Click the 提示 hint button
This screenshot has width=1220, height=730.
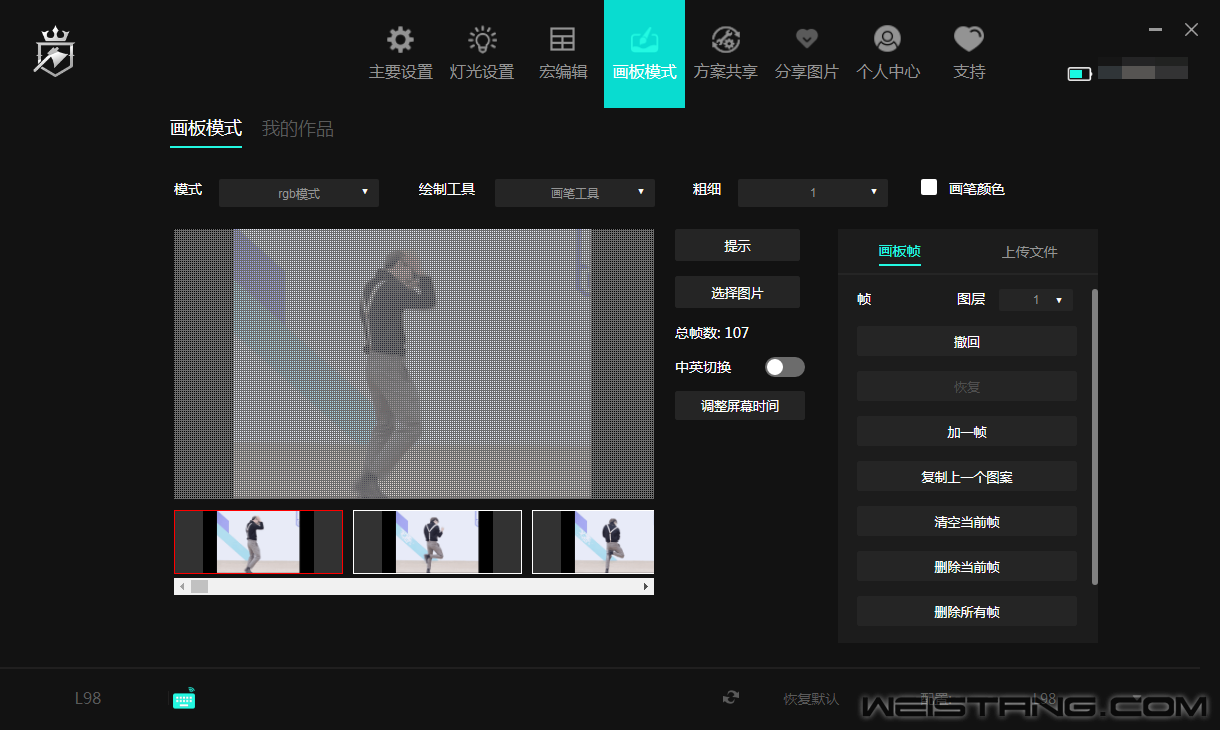pyautogui.click(x=737, y=246)
